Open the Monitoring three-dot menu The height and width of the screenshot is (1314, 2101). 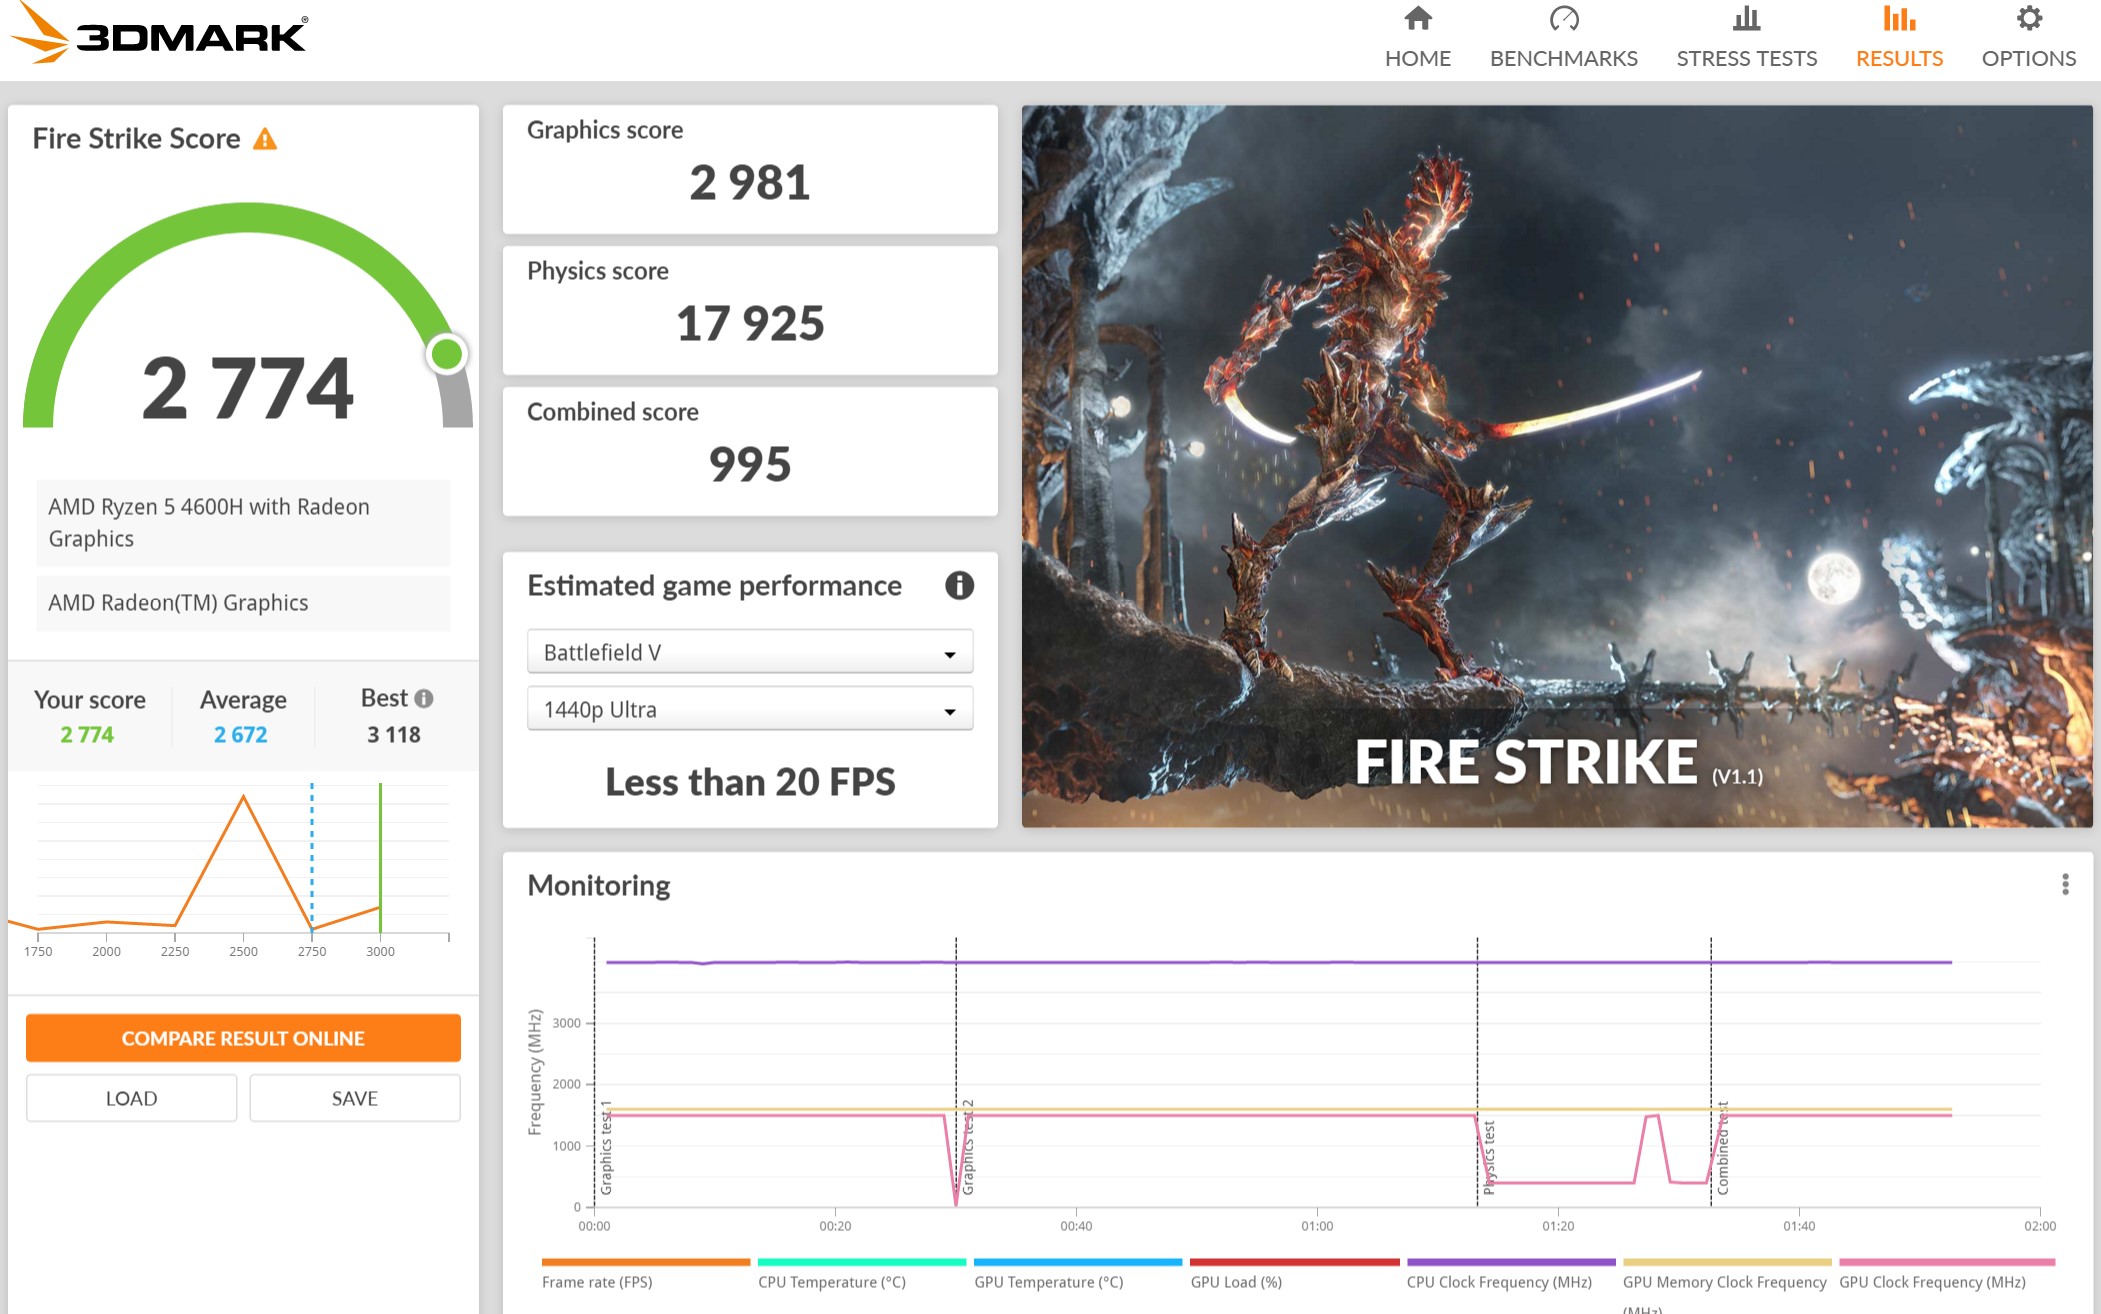(2065, 884)
